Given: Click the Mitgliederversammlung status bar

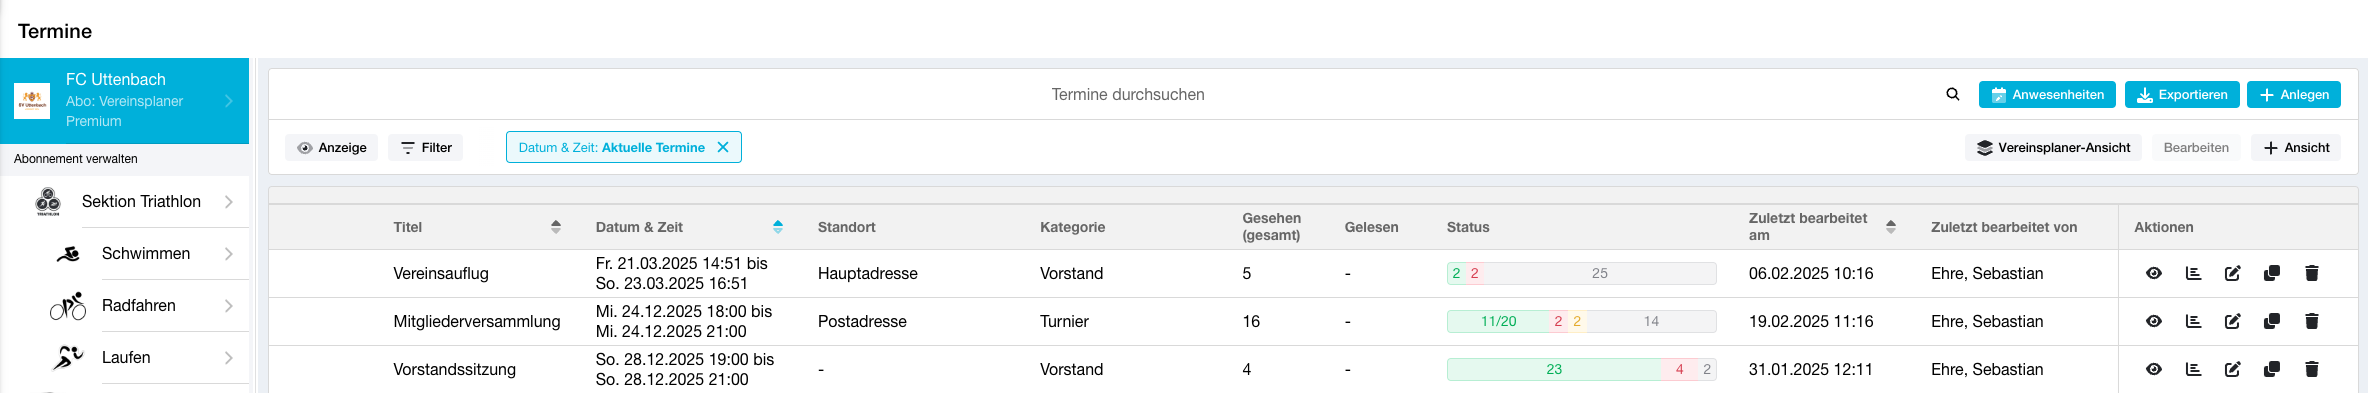Looking at the screenshot, I should point(1581,321).
